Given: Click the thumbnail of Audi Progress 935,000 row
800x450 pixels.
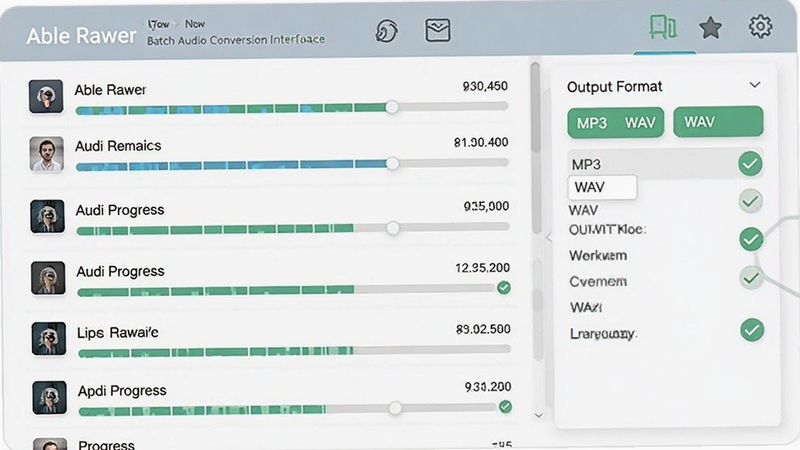Looking at the screenshot, I should pos(47,216).
